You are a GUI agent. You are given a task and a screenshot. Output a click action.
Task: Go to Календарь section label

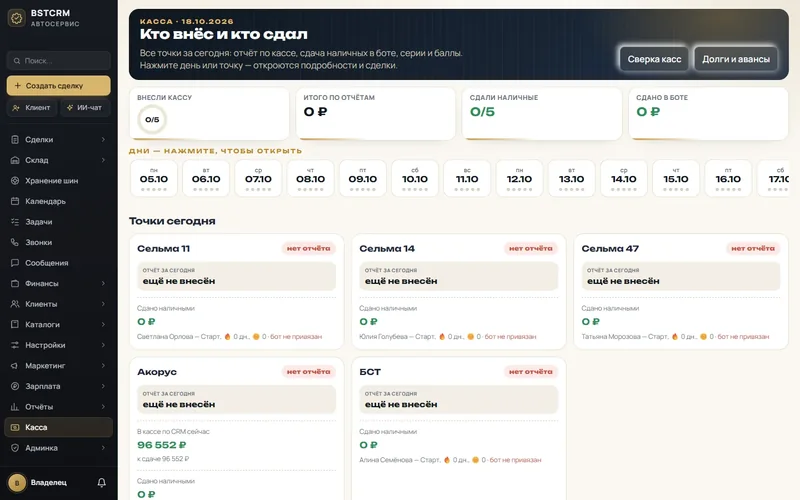45,201
